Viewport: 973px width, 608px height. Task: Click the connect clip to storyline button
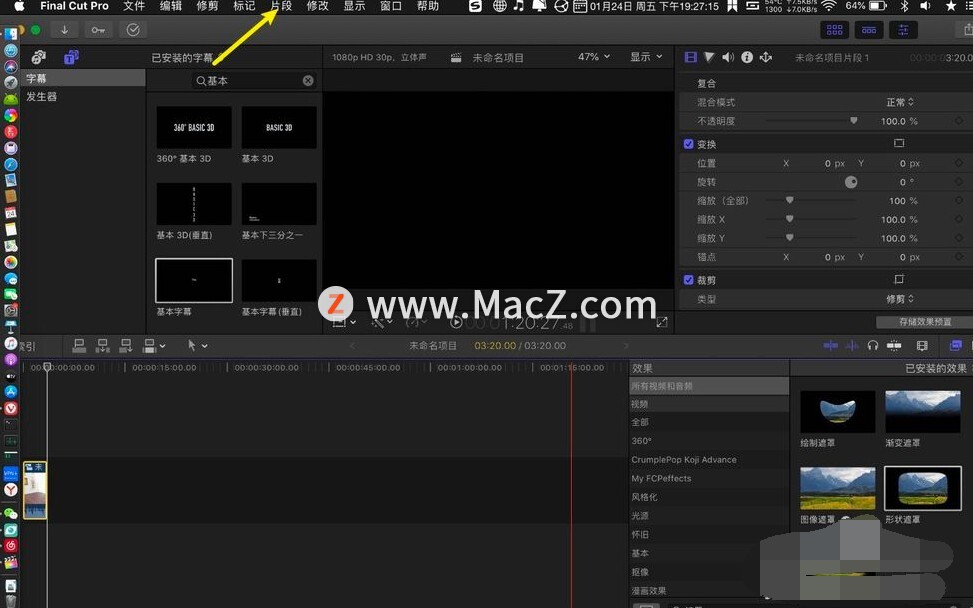[79, 346]
